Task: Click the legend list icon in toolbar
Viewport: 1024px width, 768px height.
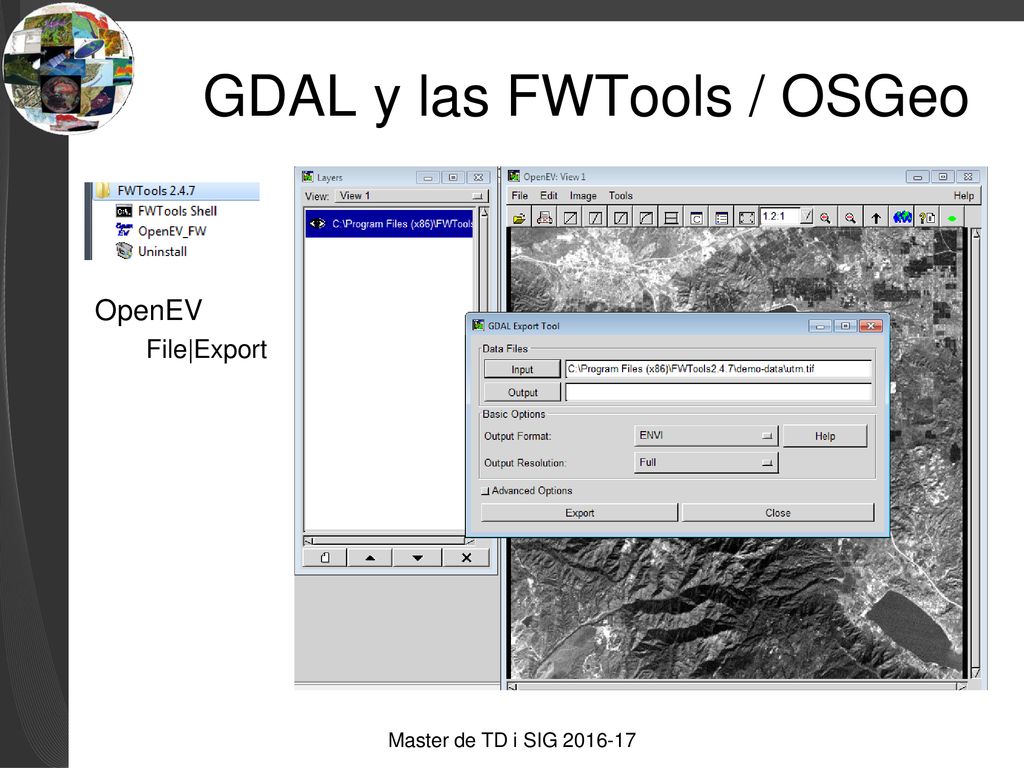Action: click(721, 217)
